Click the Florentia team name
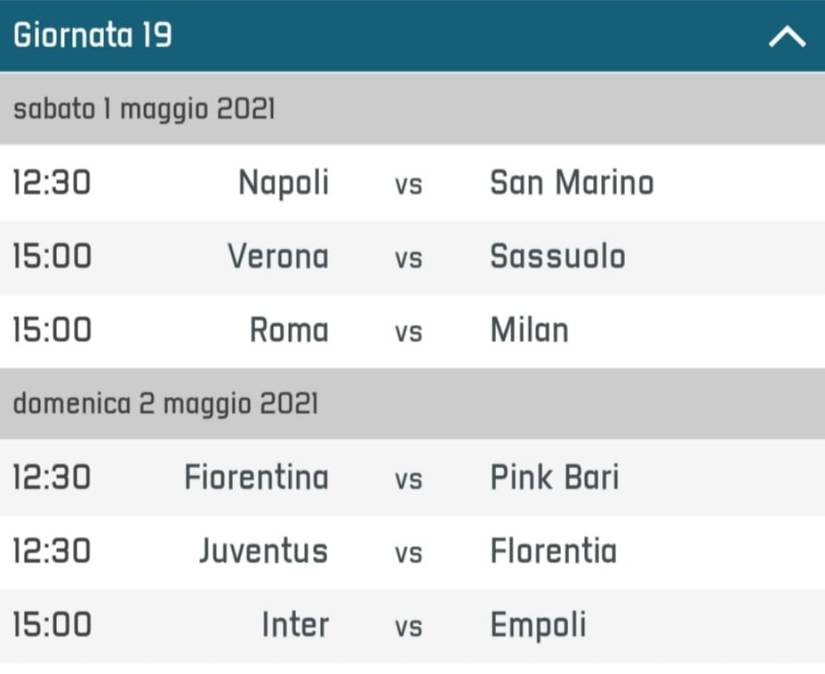The image size is (825, 674). click(553, 551)
